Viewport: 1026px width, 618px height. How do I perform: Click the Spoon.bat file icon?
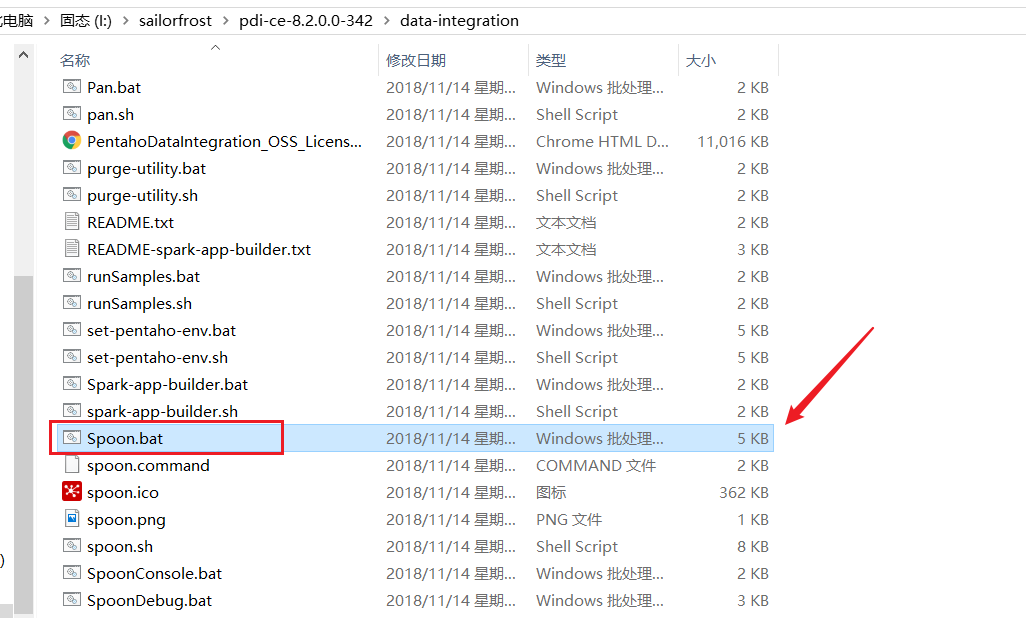[x=71, y=437]
